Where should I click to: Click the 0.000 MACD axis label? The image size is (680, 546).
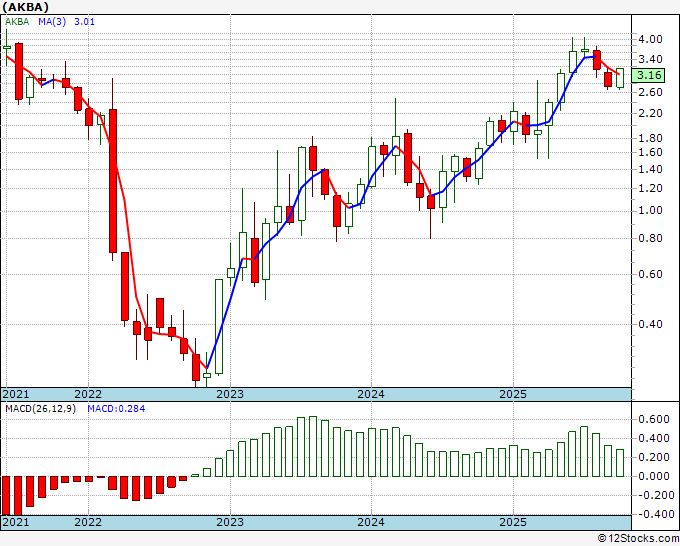click(654, 476)
